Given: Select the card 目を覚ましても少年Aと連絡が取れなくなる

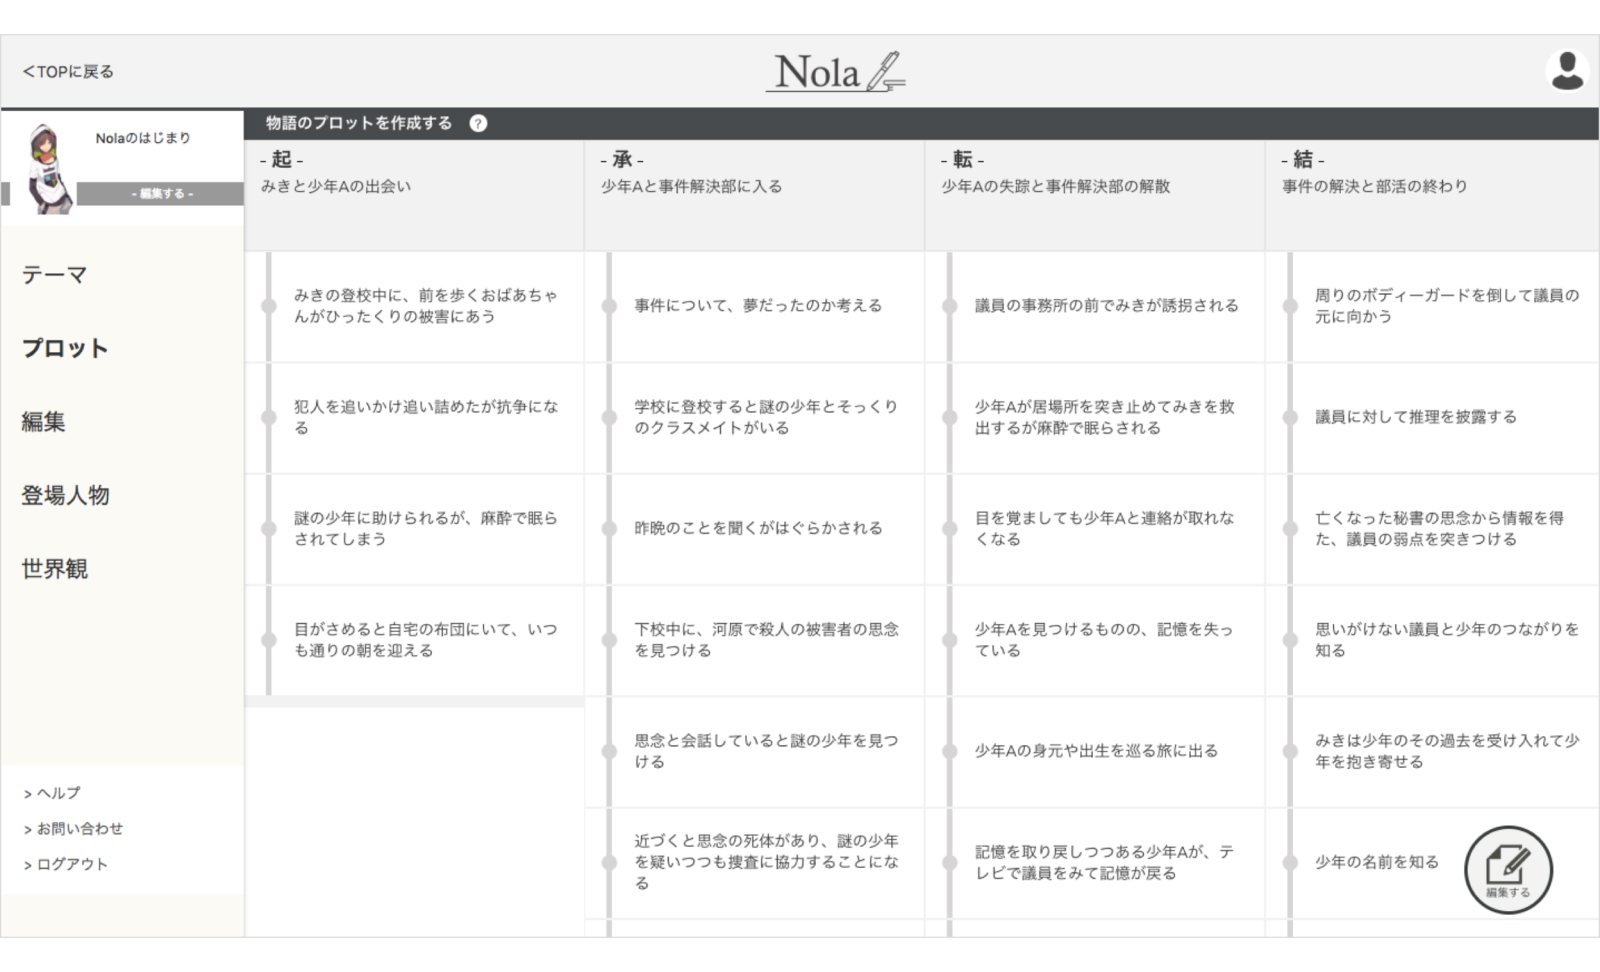Looking at the screenshot, I should tap(1095, 528).
